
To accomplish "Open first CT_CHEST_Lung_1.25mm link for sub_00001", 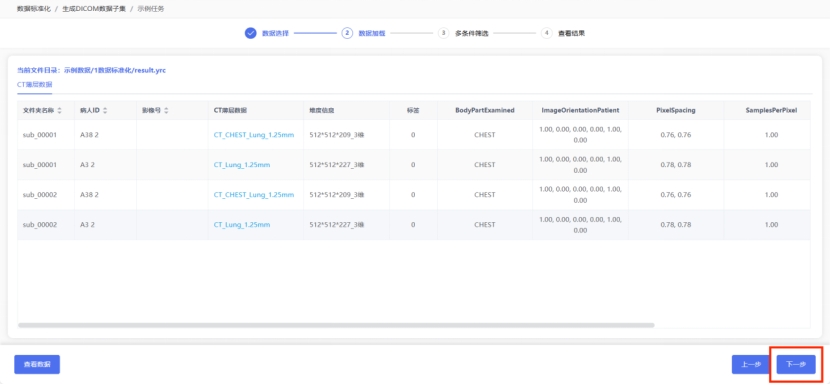I will [254, 135].
